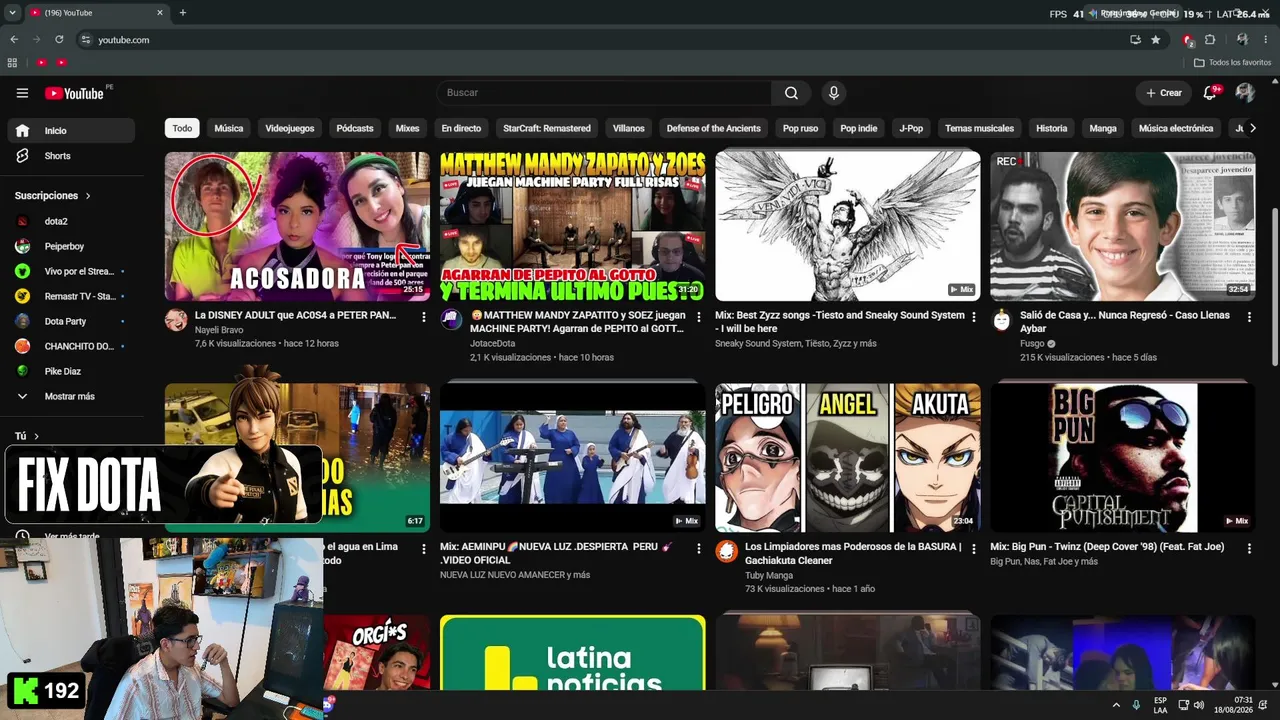Open the browser extensions puzzle icon
Image resolution: width=1280 pixels, height=720 pixels.
[1210, 40]
